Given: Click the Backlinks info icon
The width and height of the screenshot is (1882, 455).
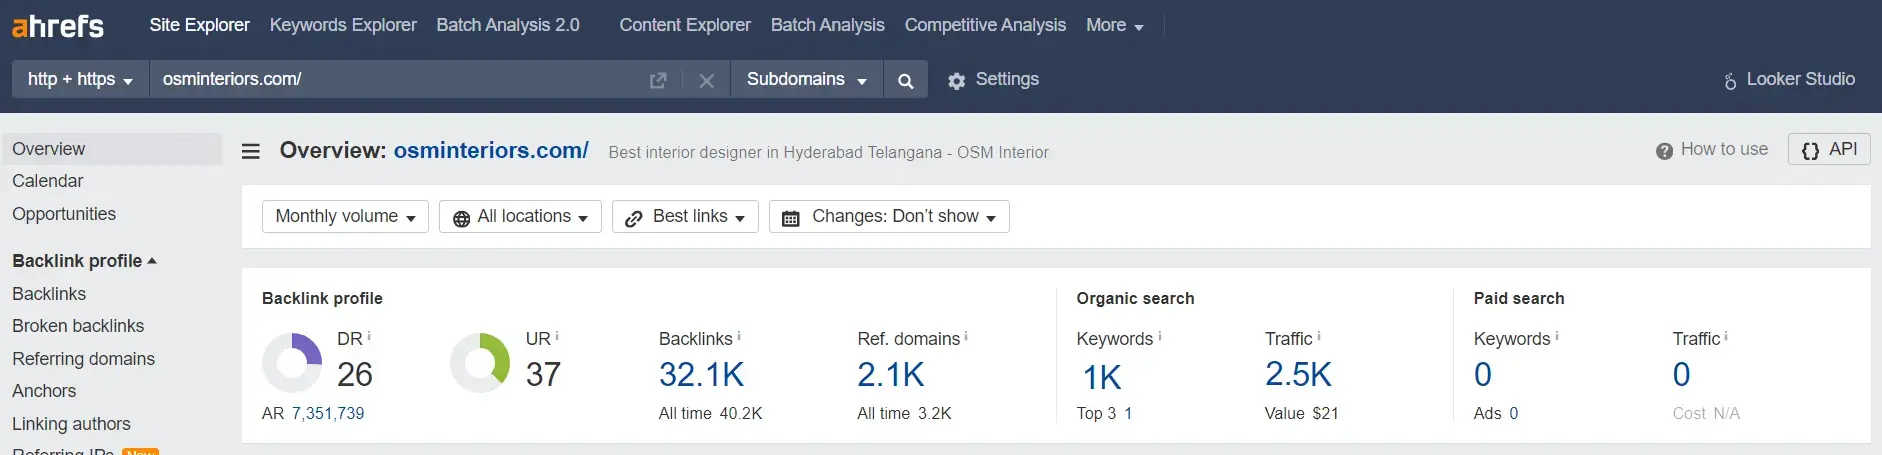Looking at the screenshot, I should 739,336.
